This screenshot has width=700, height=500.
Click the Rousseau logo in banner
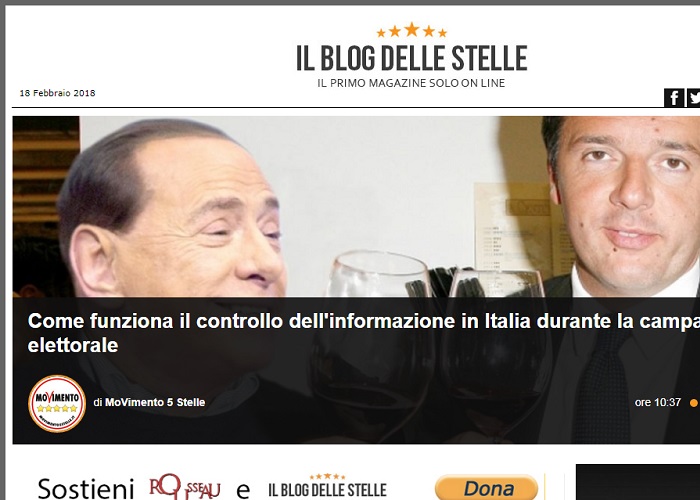pos(185,487)
